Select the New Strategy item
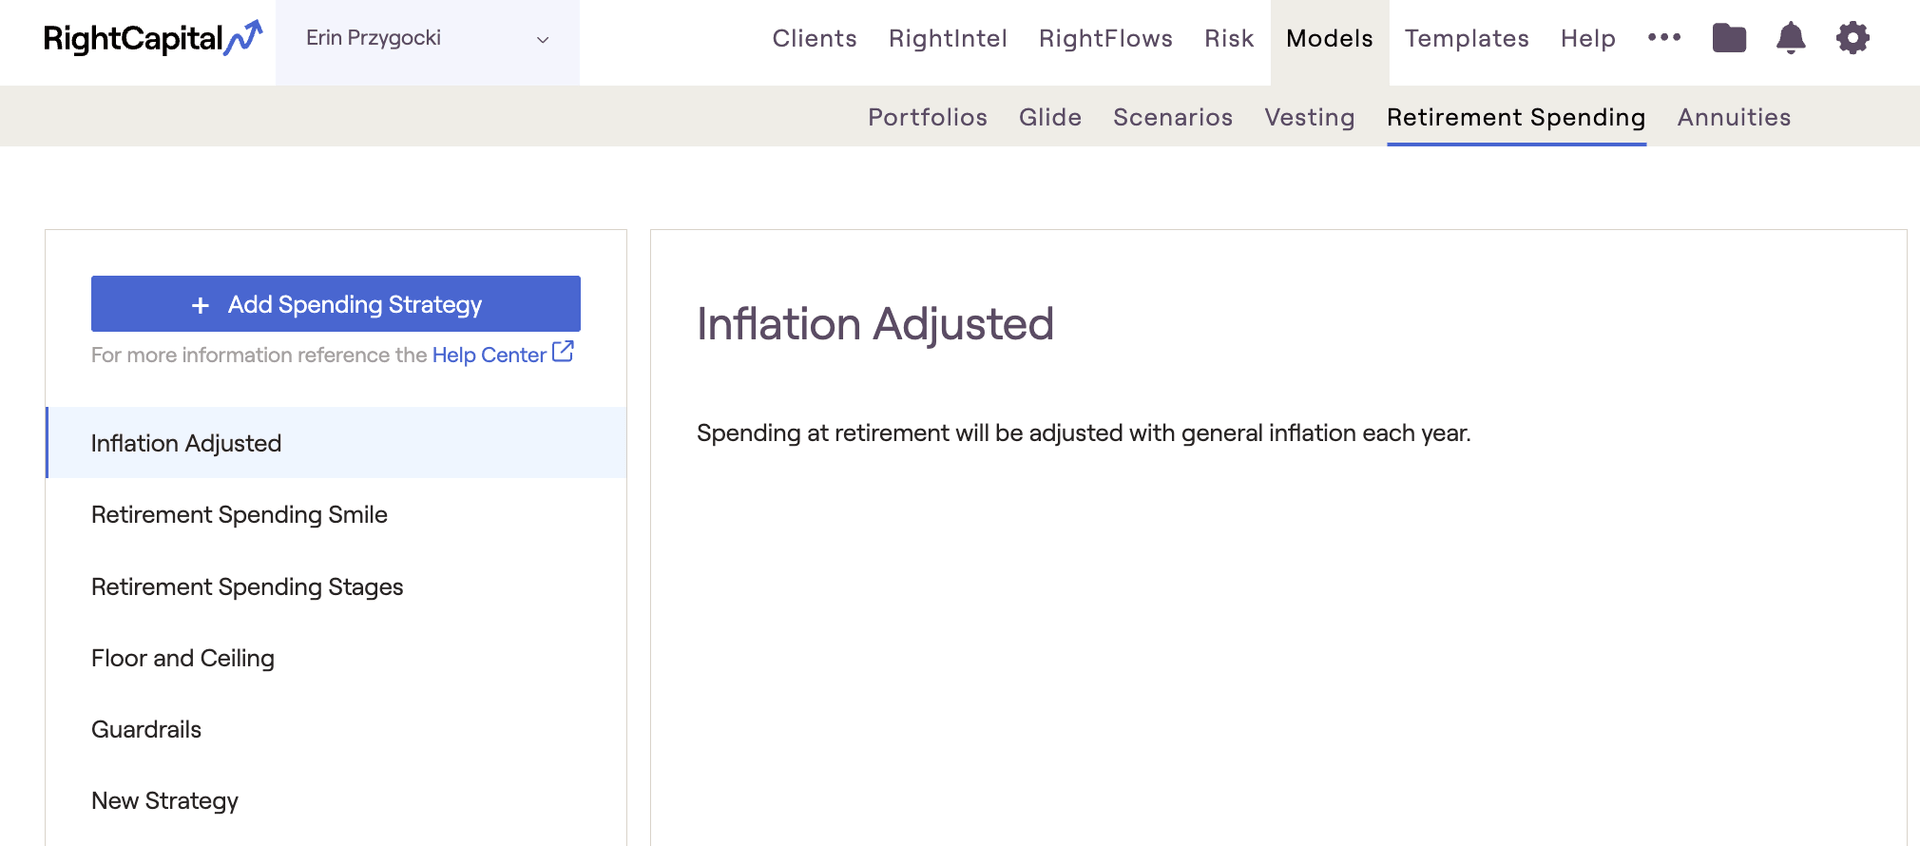The width and height of the screenshot is (1920, 846). [x=165, y=801]
